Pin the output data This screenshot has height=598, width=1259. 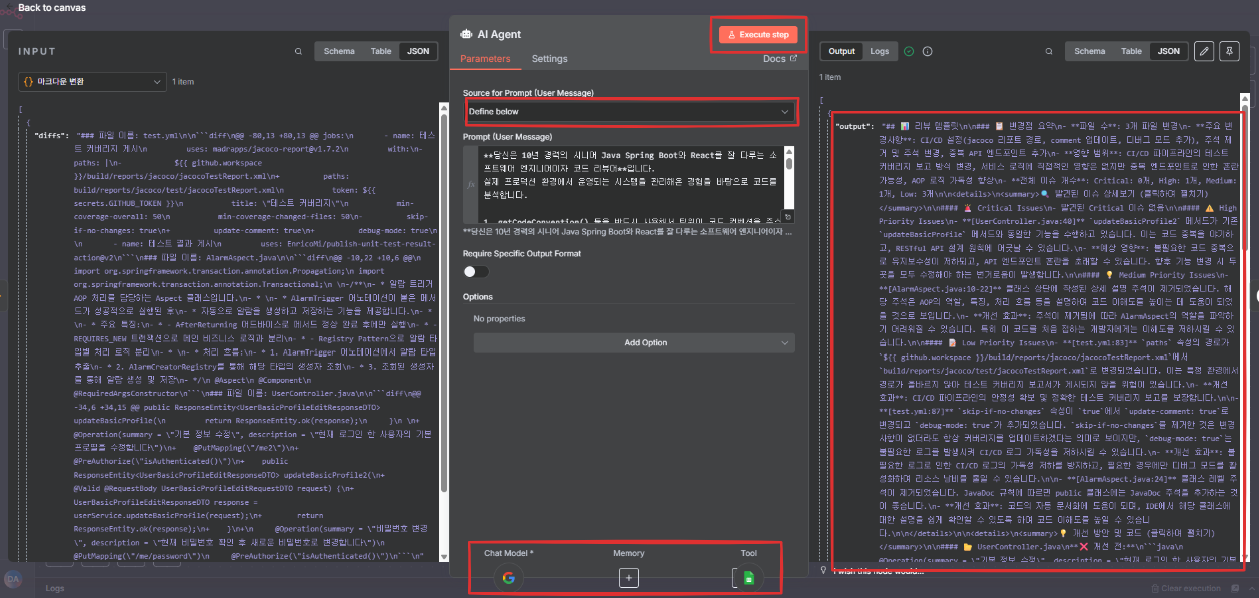(1229, 50)
